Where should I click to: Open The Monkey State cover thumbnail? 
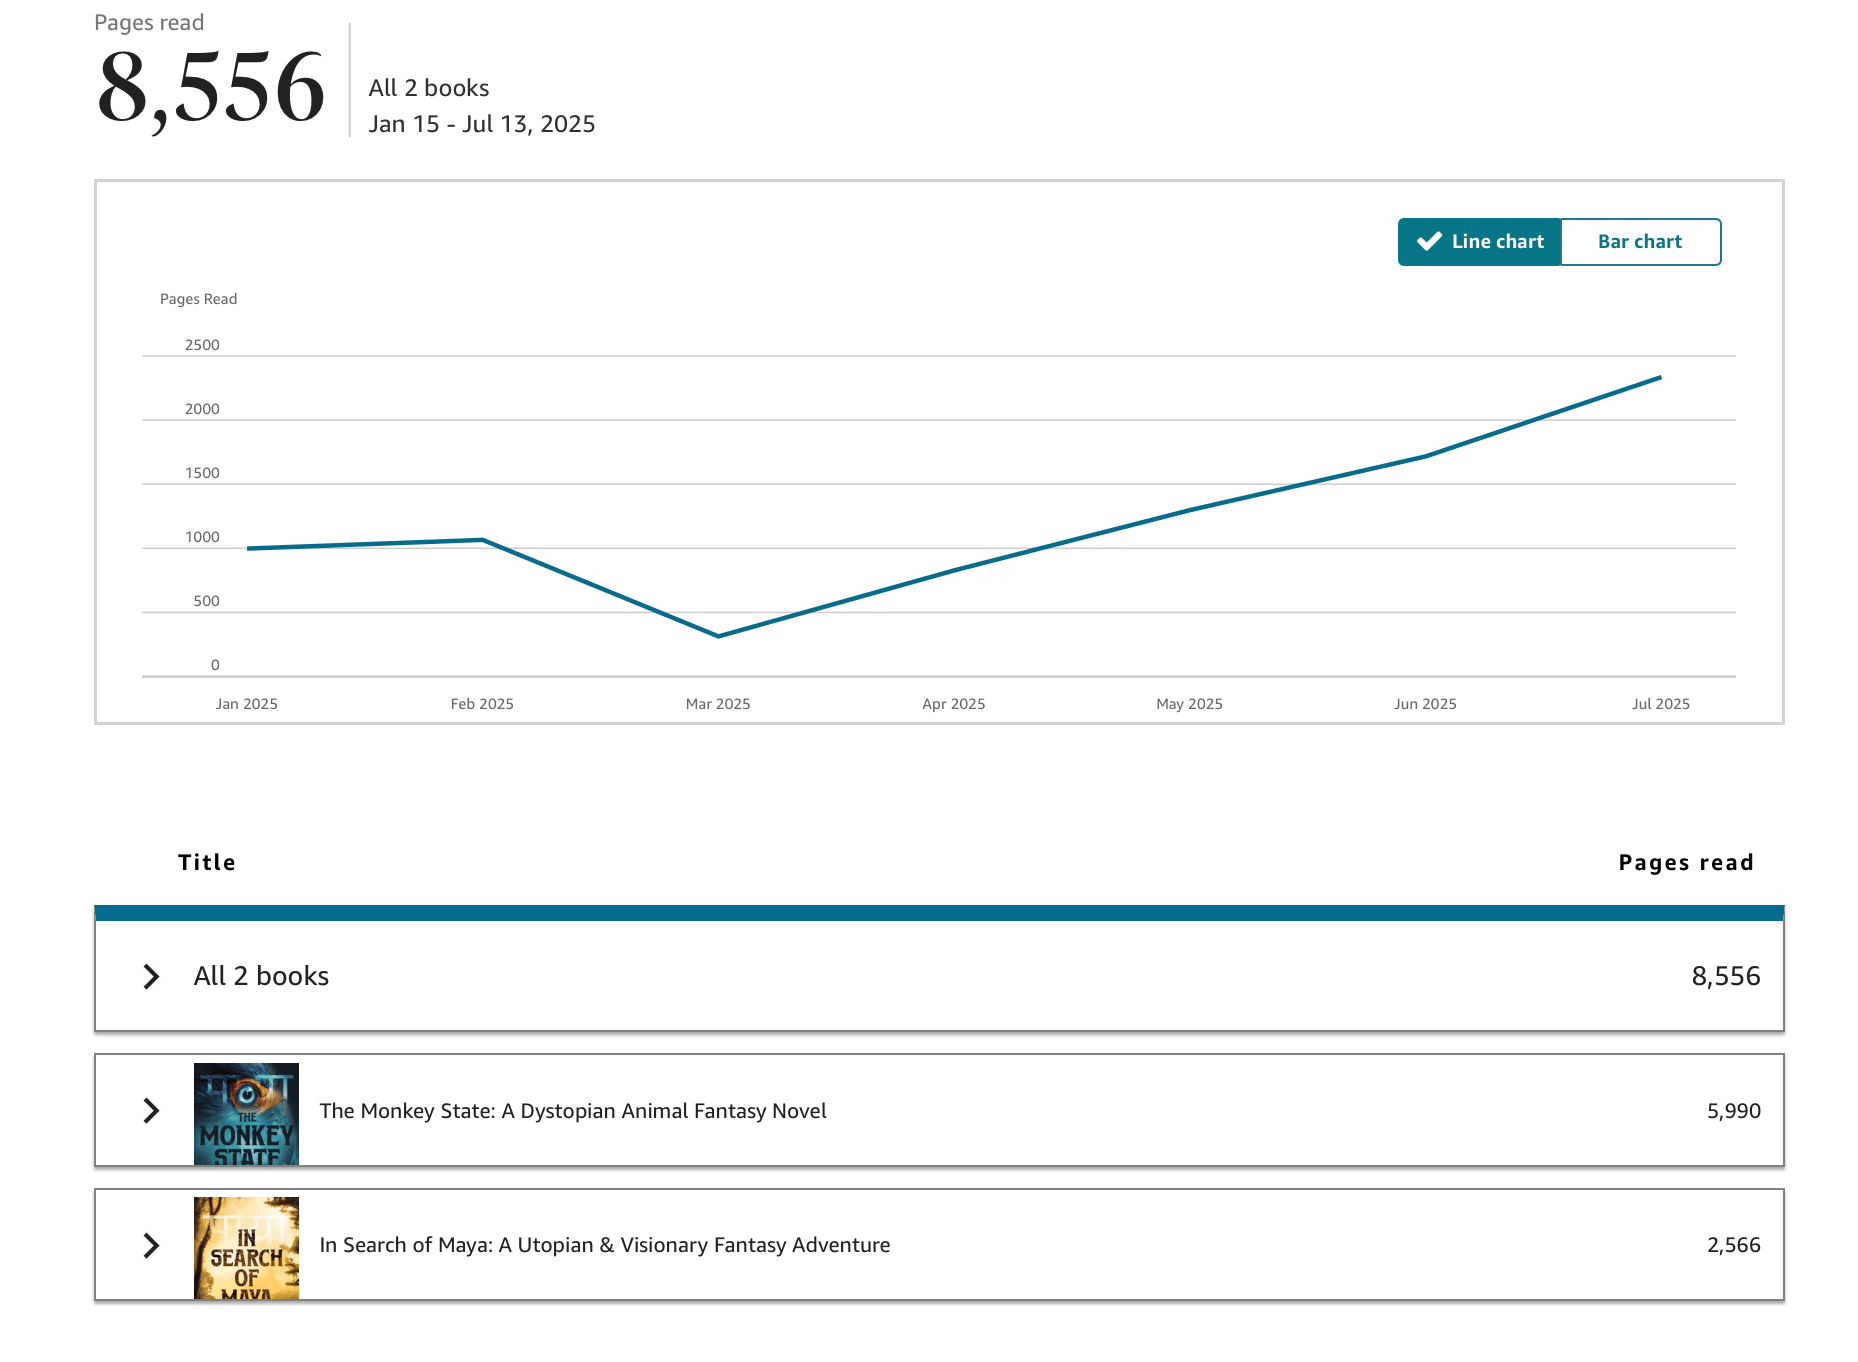tap(246, 1114)
